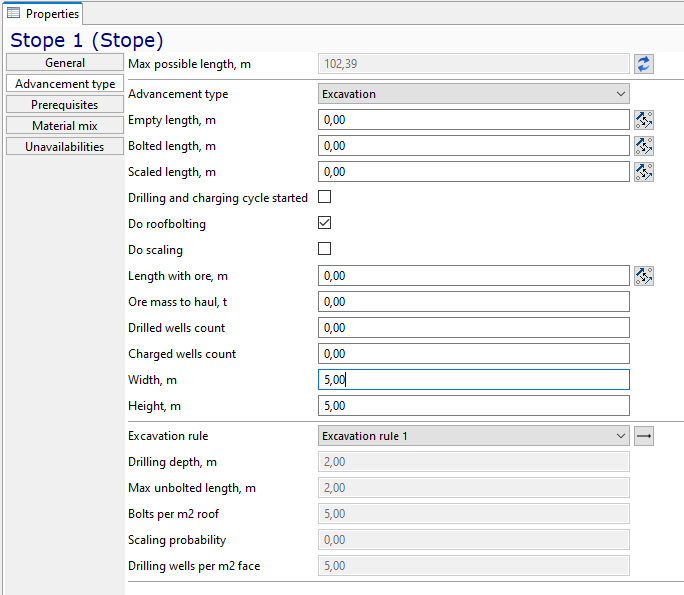Click the Scaling probability field

point(474,540)
